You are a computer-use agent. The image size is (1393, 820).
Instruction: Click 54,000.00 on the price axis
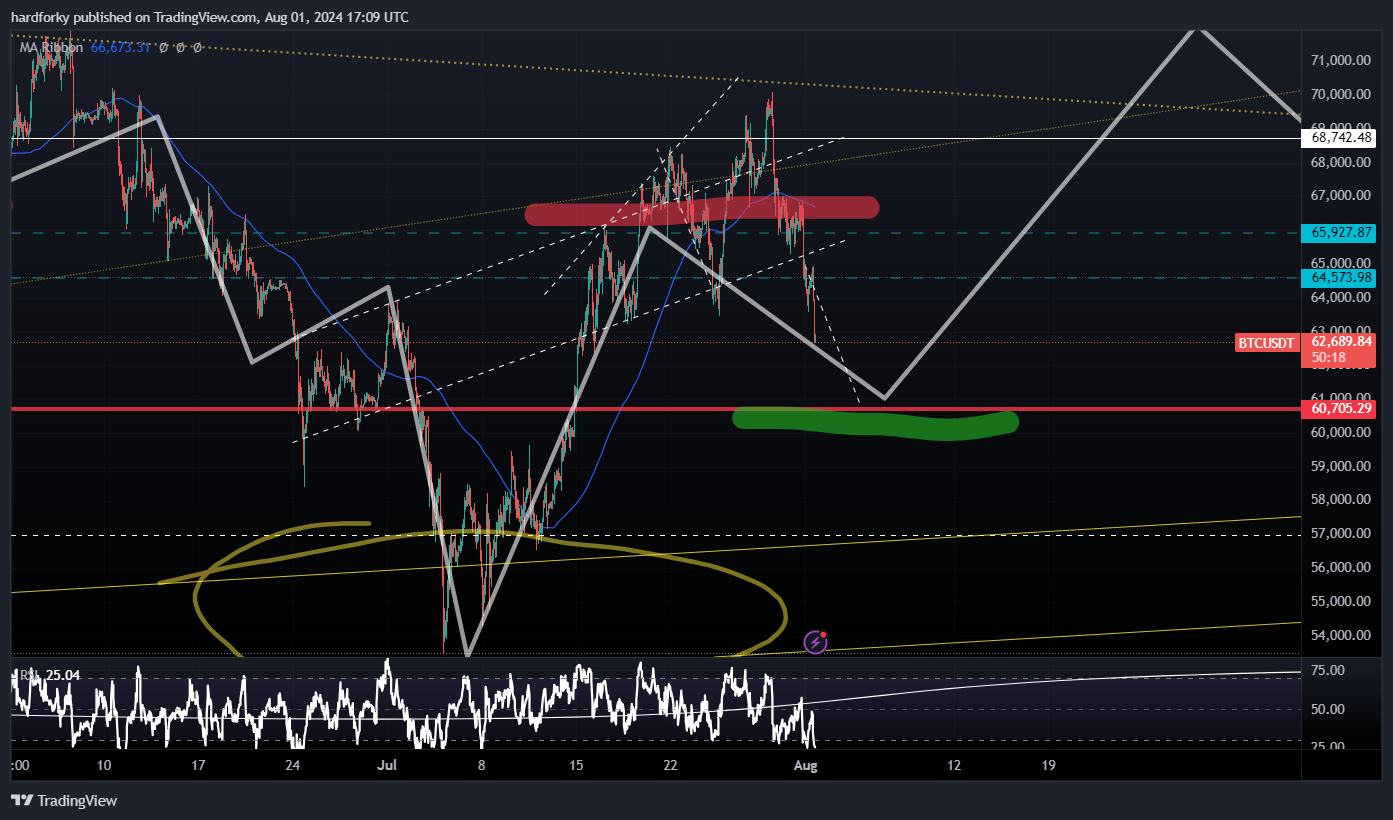(1341, 635)
